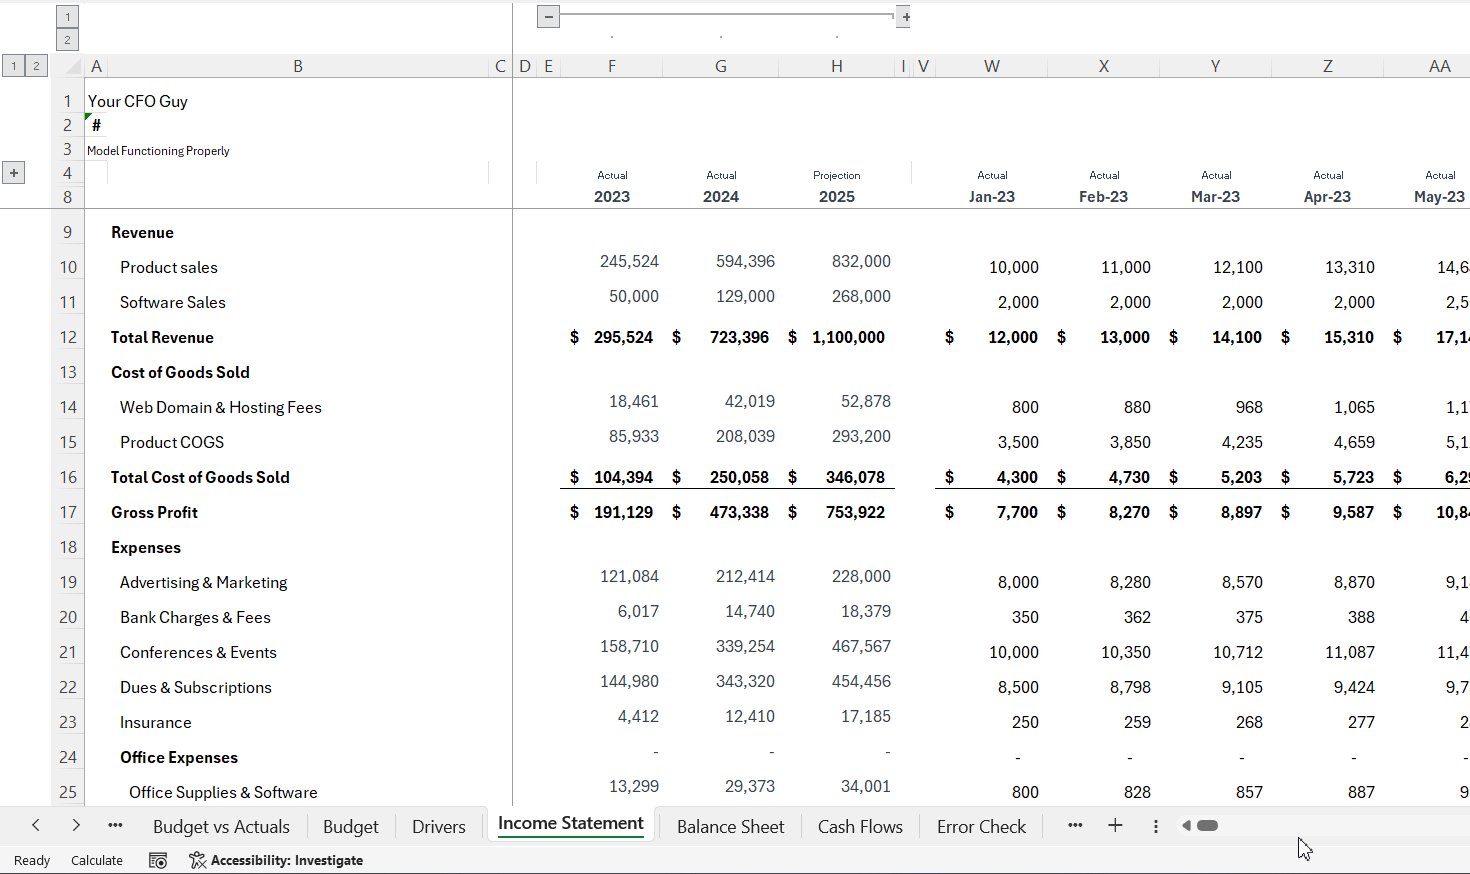Viewport: 1470px width, 874px height.
Task: Click 2023 Conferences & Events value 158,710
Action: tap(629, 646)
